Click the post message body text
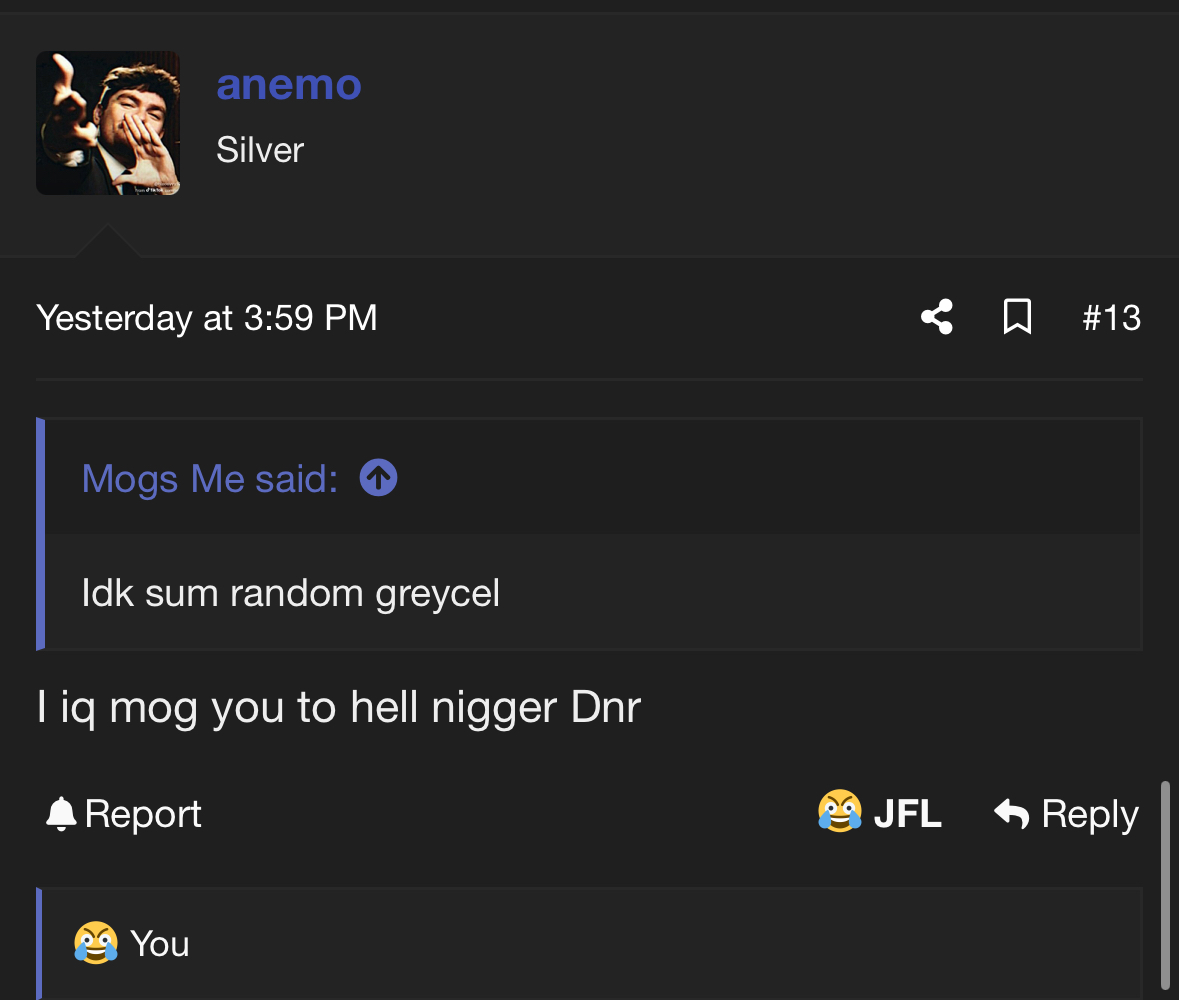The image size is (1179, 1000). tap(338, 708)
